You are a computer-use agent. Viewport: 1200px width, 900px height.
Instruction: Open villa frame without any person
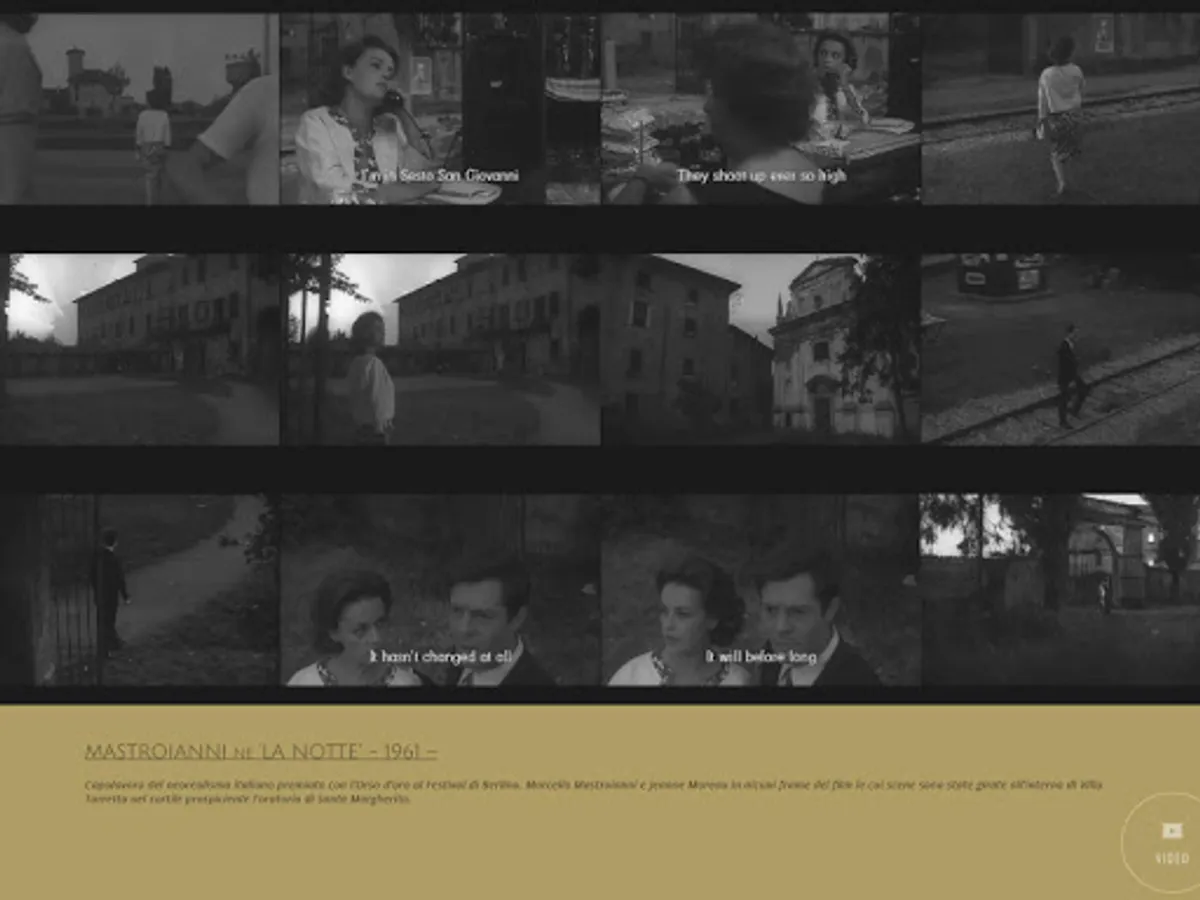(139, 349)
